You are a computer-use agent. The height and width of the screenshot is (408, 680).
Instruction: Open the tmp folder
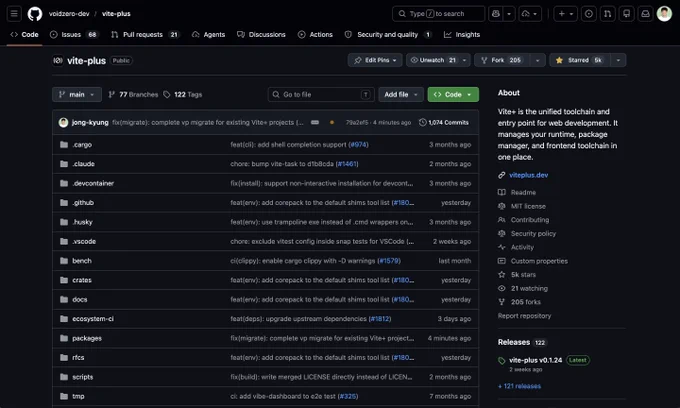click(x=78, y=396)
